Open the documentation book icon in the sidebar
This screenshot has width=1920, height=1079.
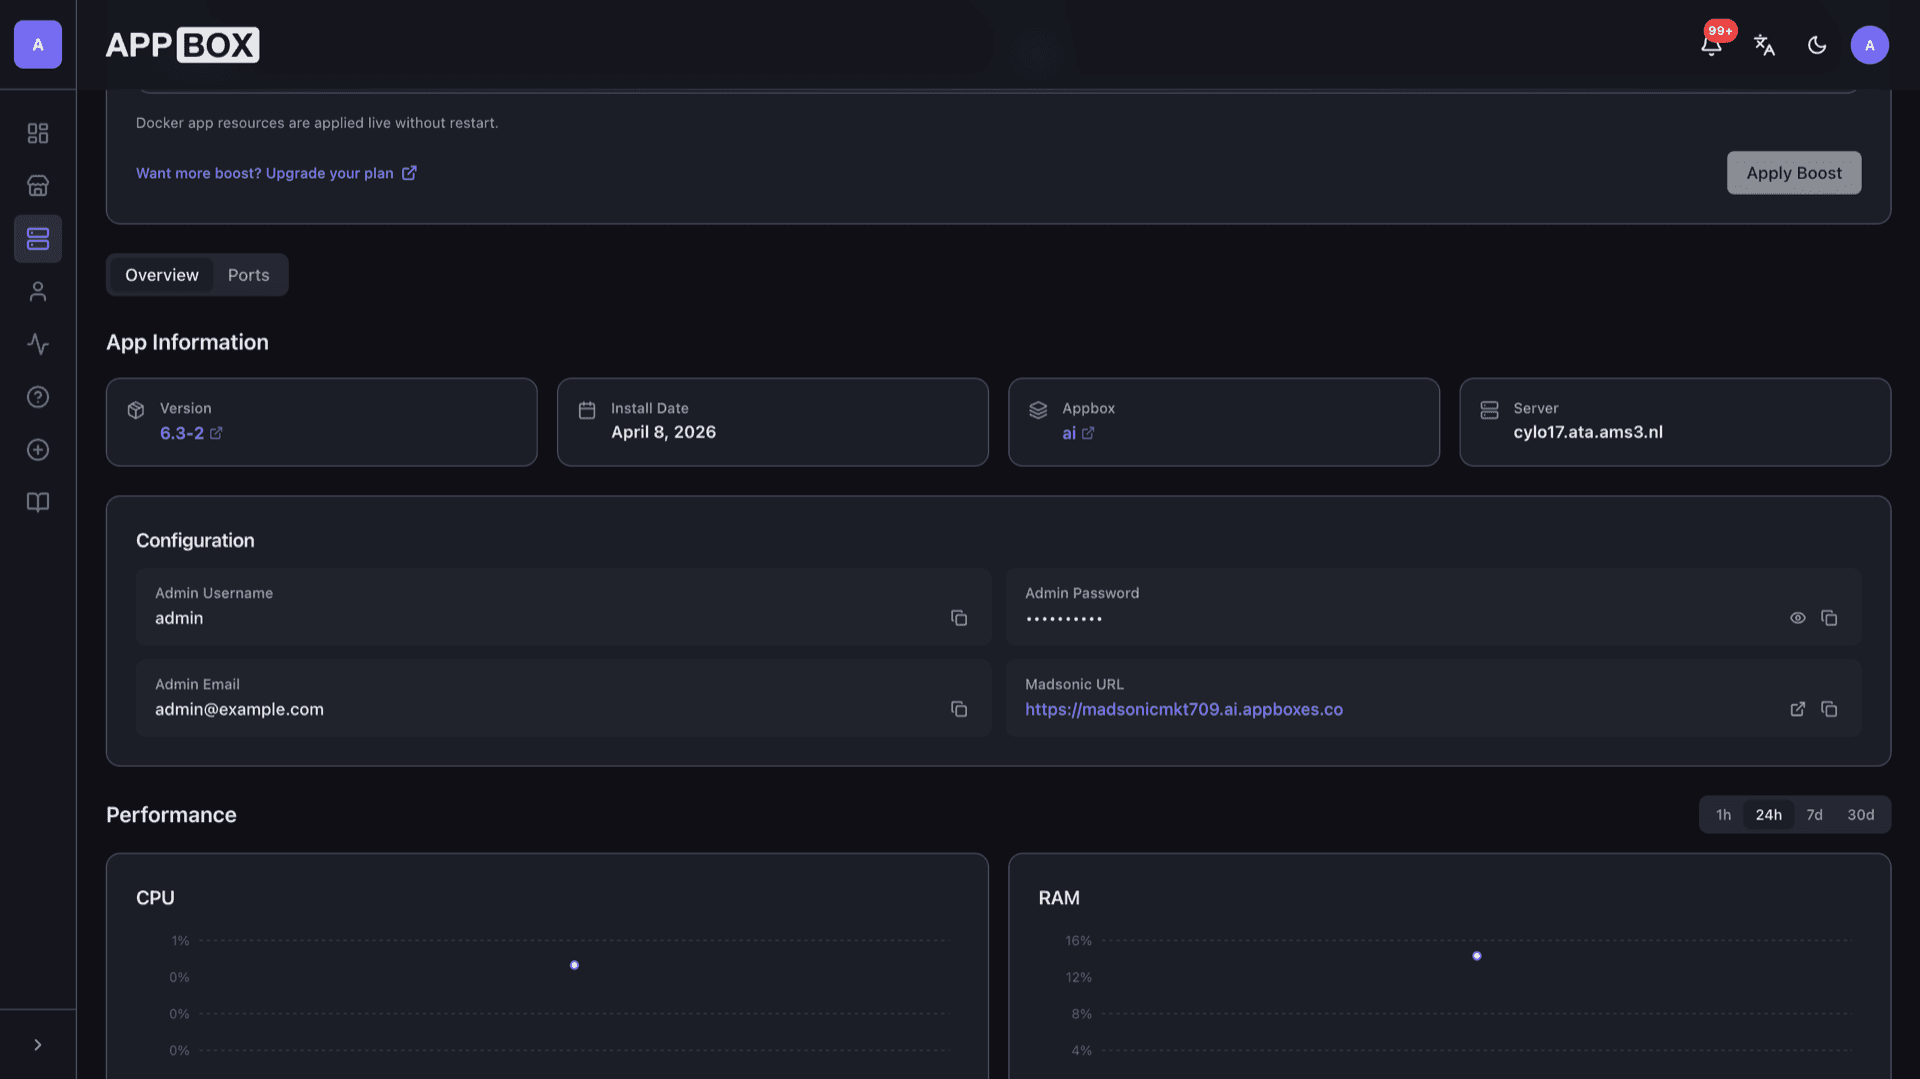tap(38, 502)
